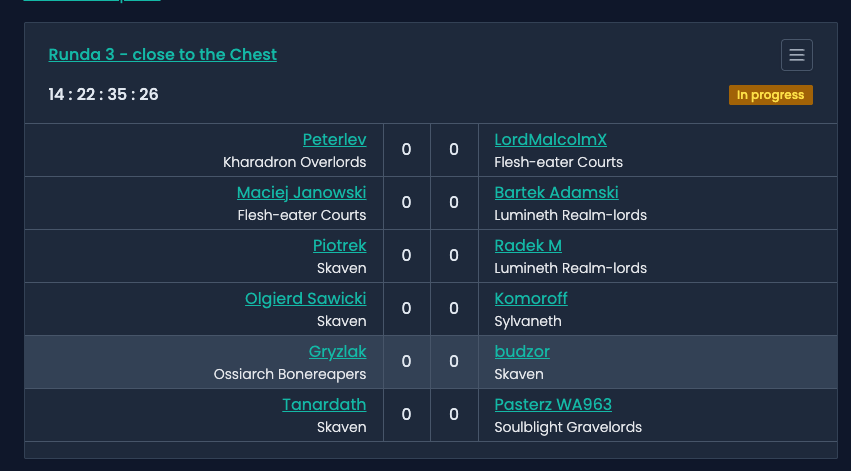Open Peterlev's player profile
This screenshot has width=851, height=471.
(334, 140)
